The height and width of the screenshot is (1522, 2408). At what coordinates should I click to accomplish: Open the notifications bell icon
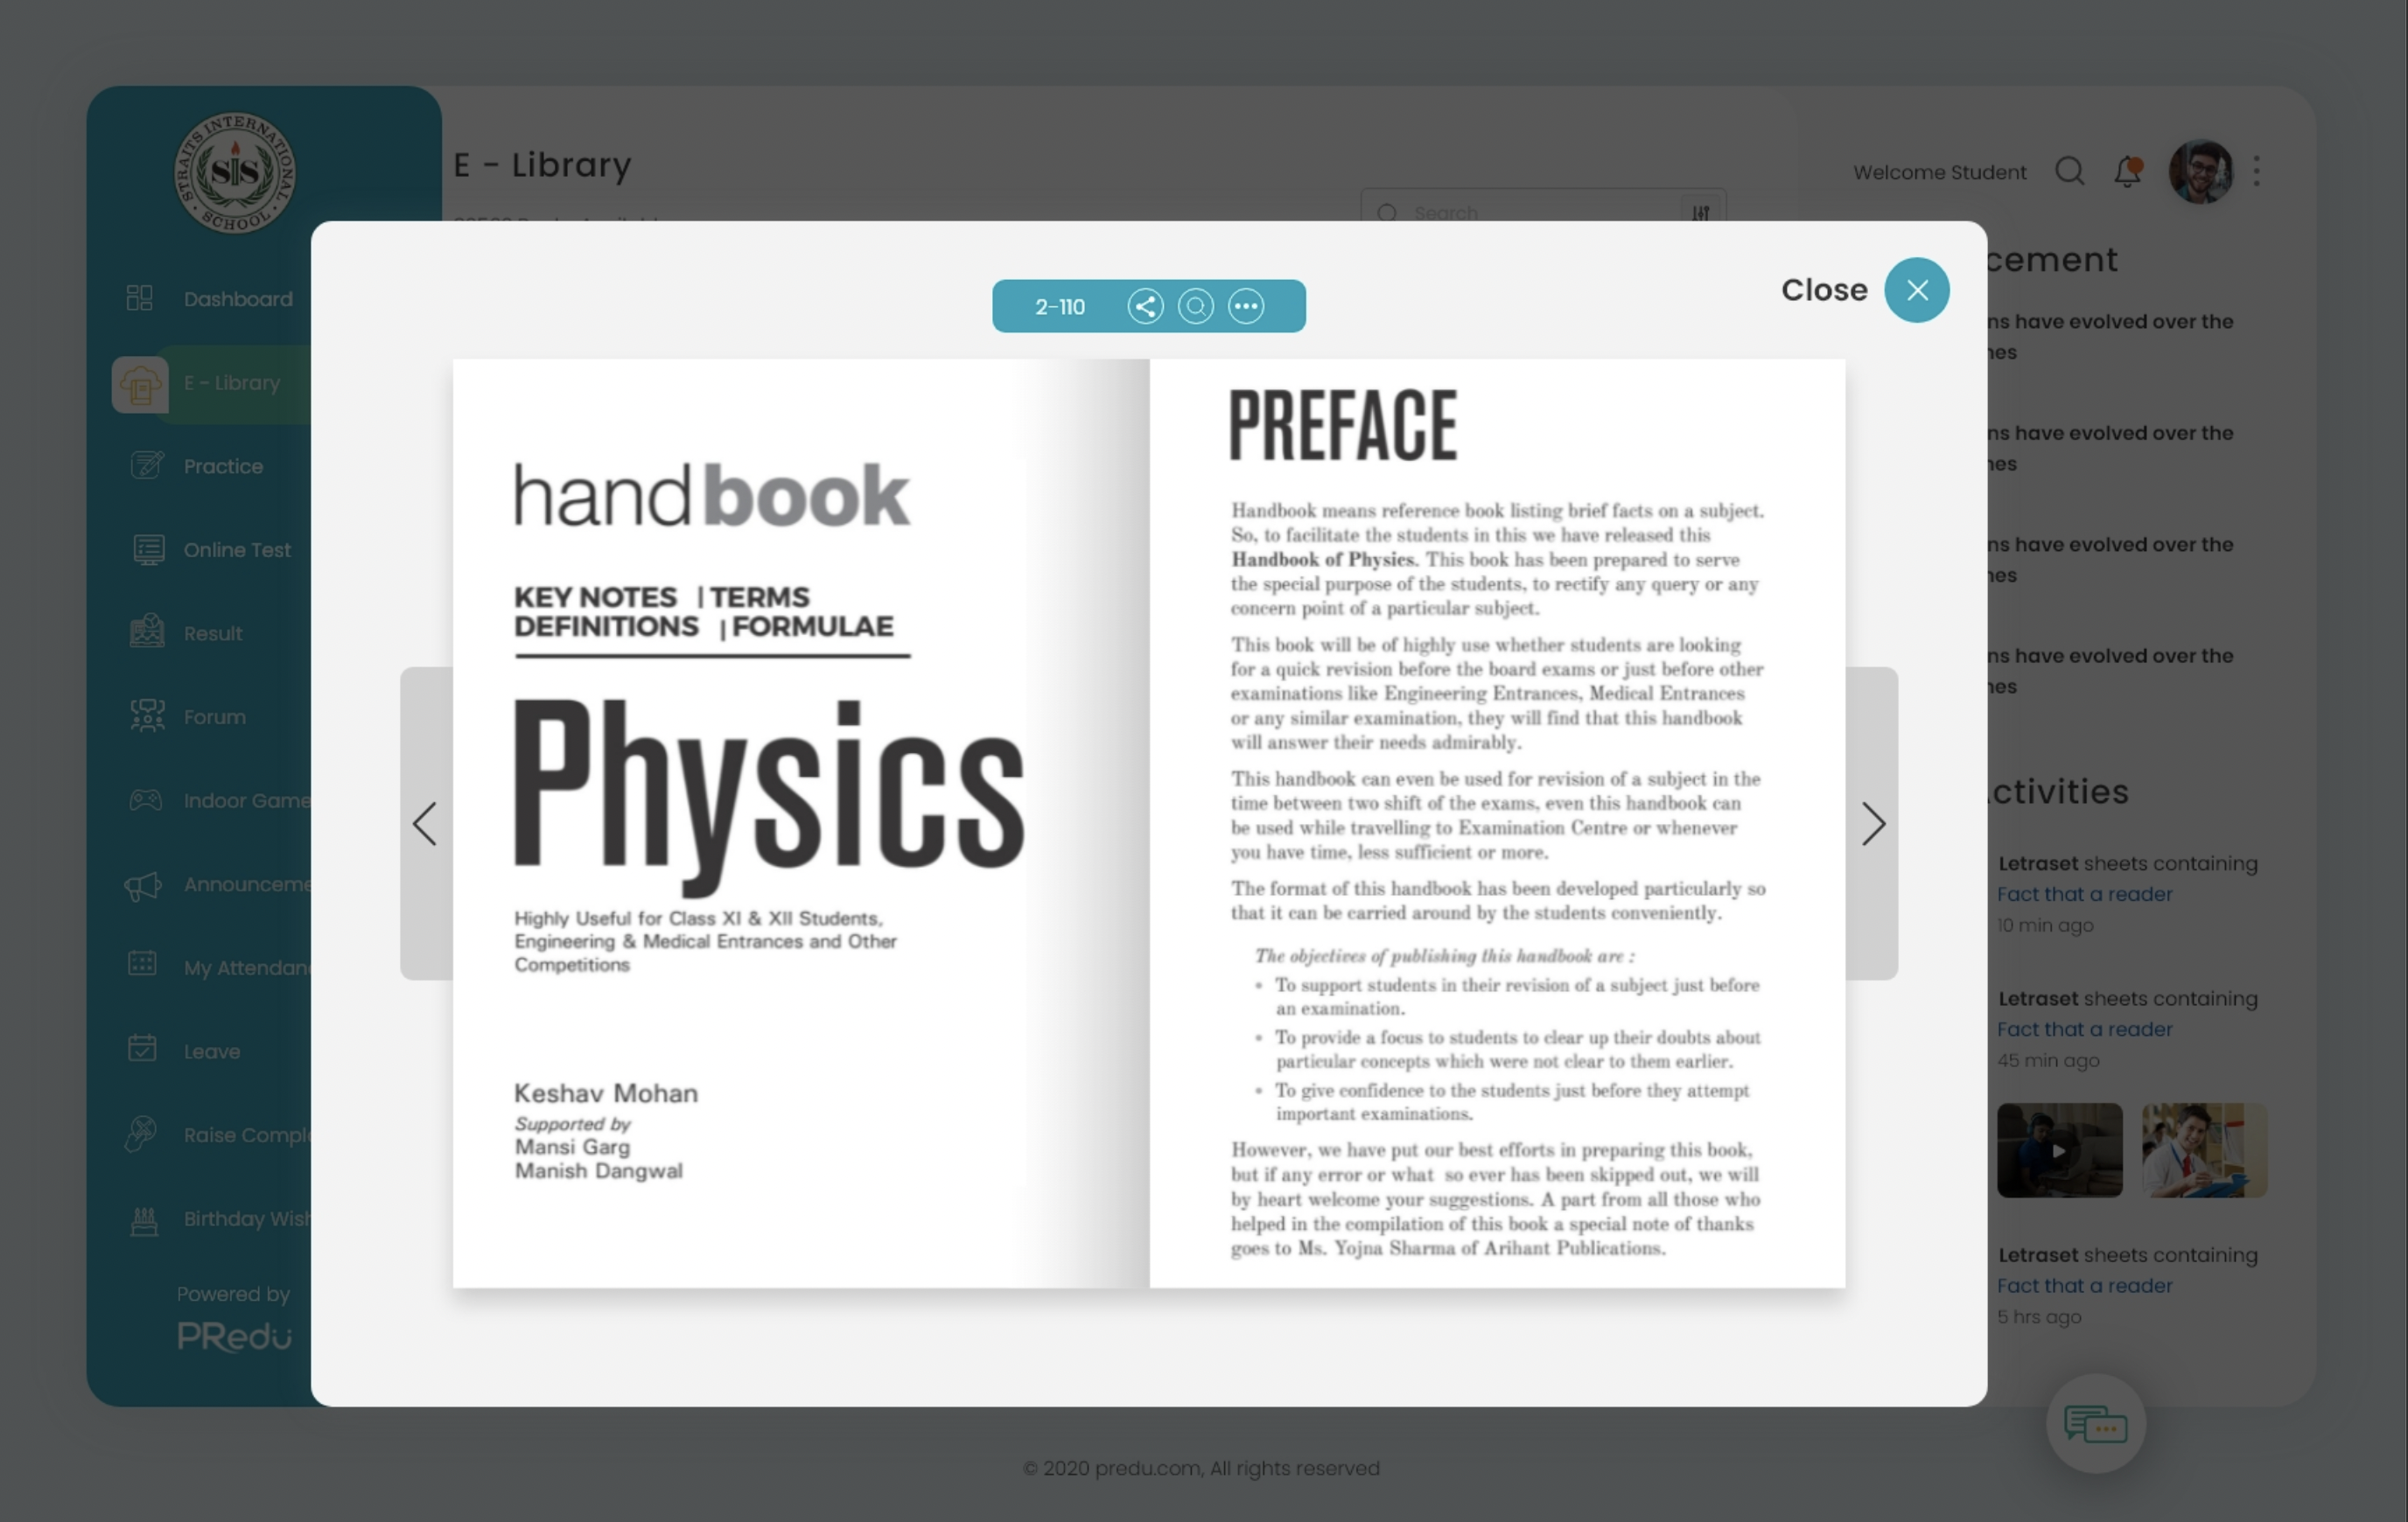(2127, 172)
